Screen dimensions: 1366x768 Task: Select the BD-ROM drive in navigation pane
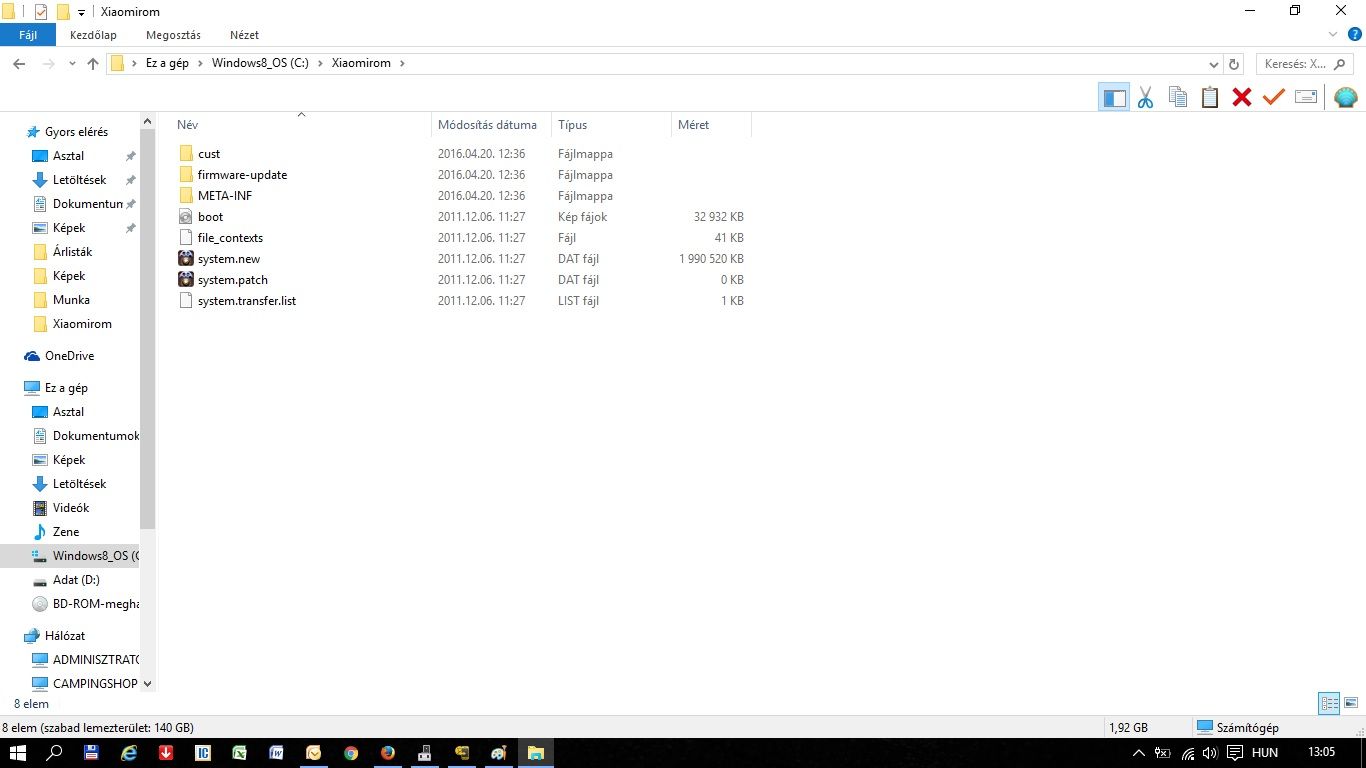(x=96, y=604)
